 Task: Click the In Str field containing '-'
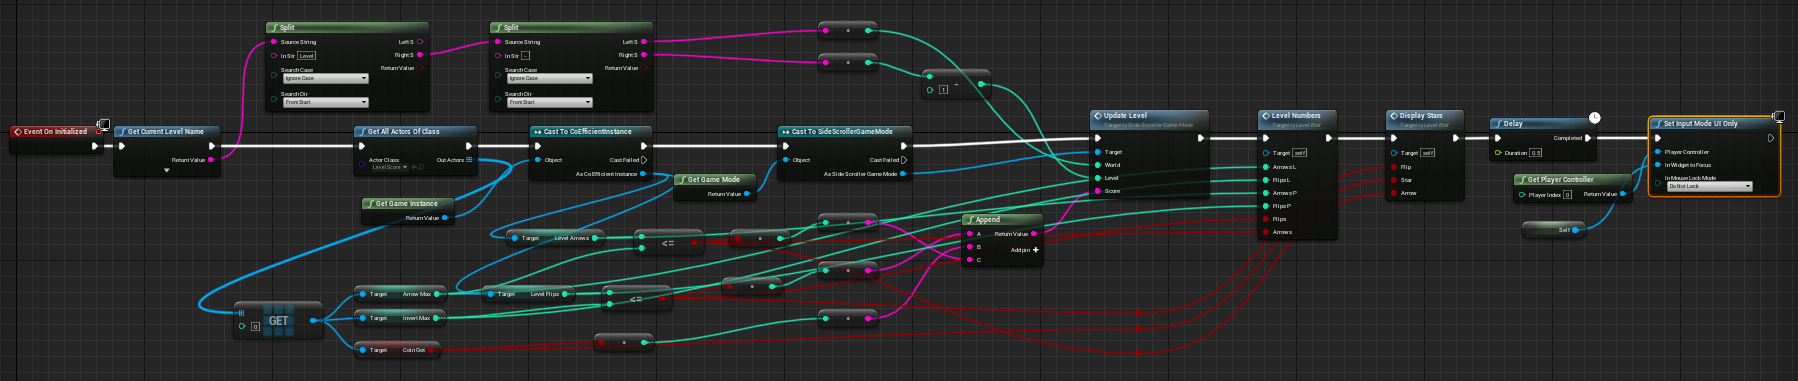click(526, 56)
